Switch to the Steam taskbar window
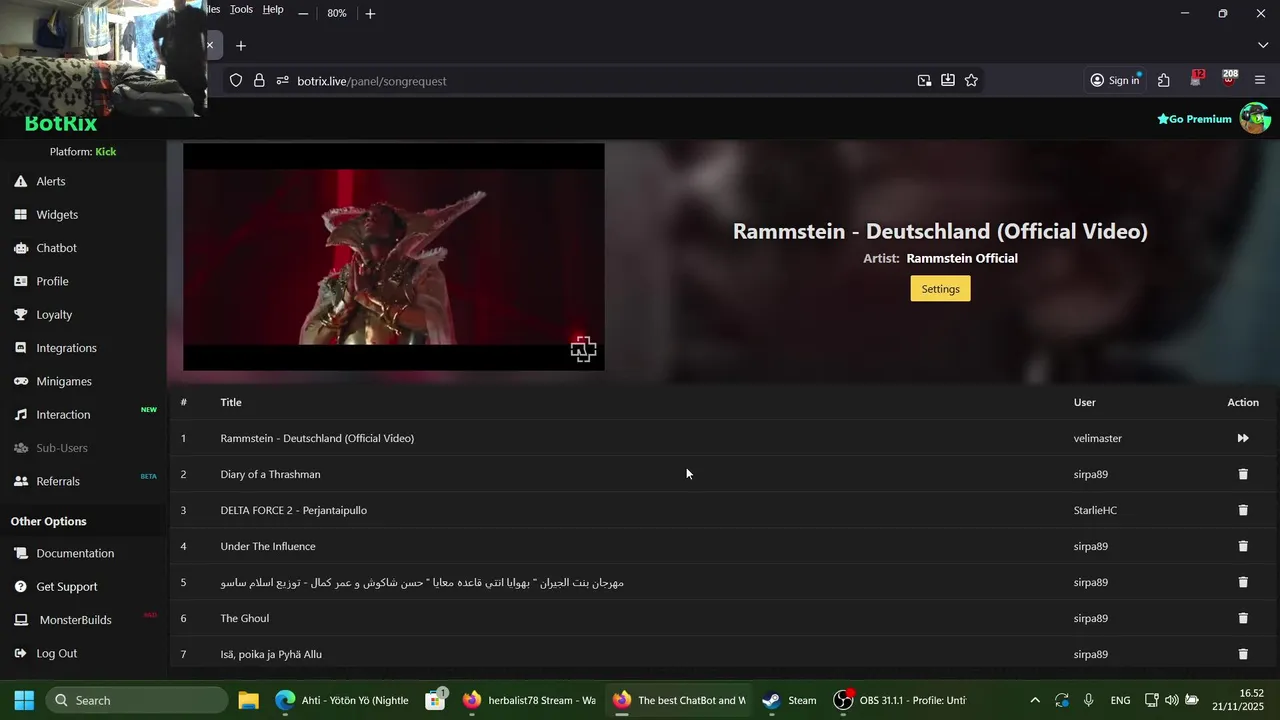This screenshot has width=1280, height=720. [x=790, y=700]
